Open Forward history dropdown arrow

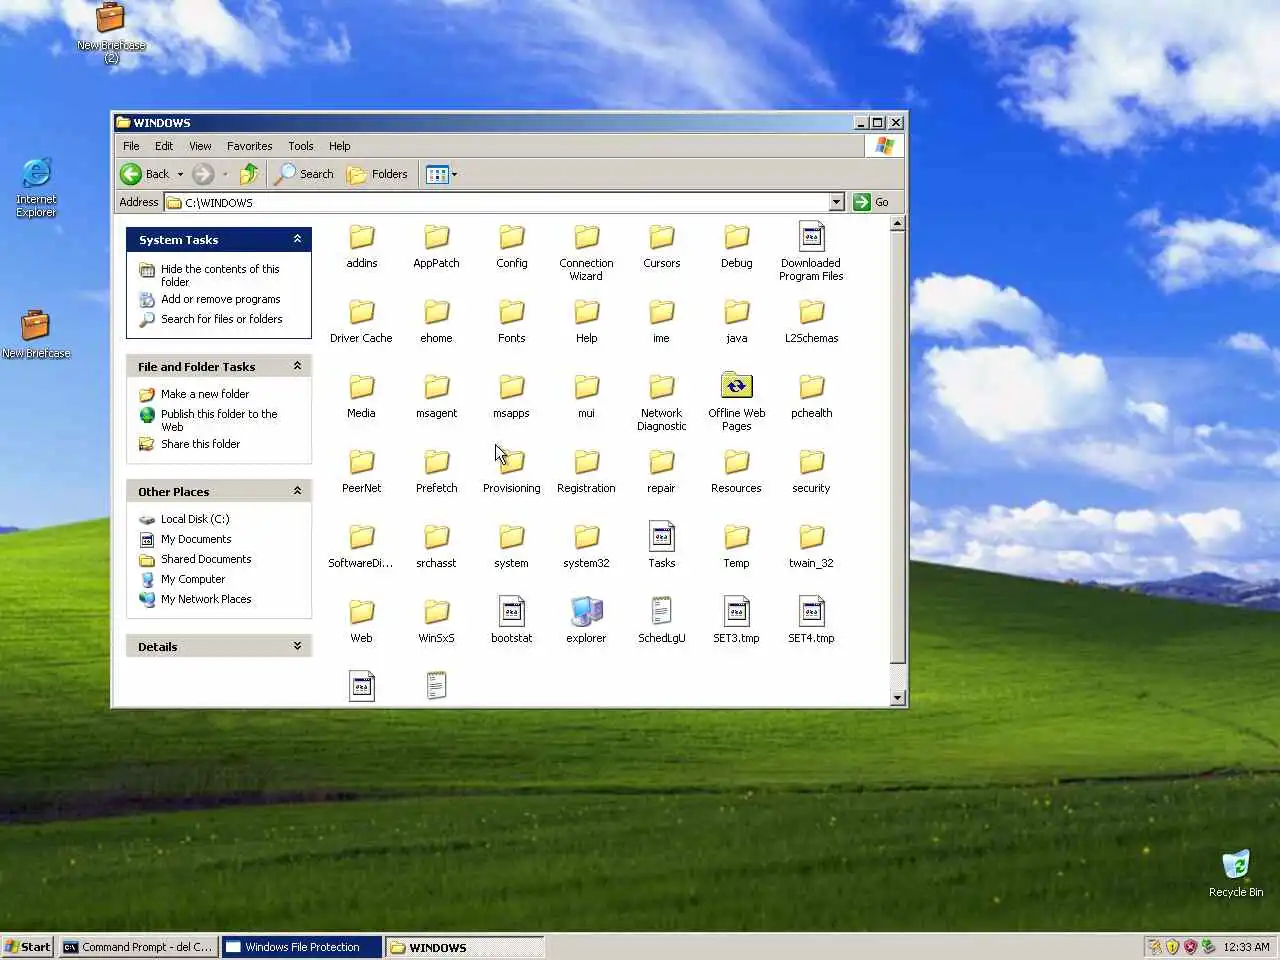point(225,174)
